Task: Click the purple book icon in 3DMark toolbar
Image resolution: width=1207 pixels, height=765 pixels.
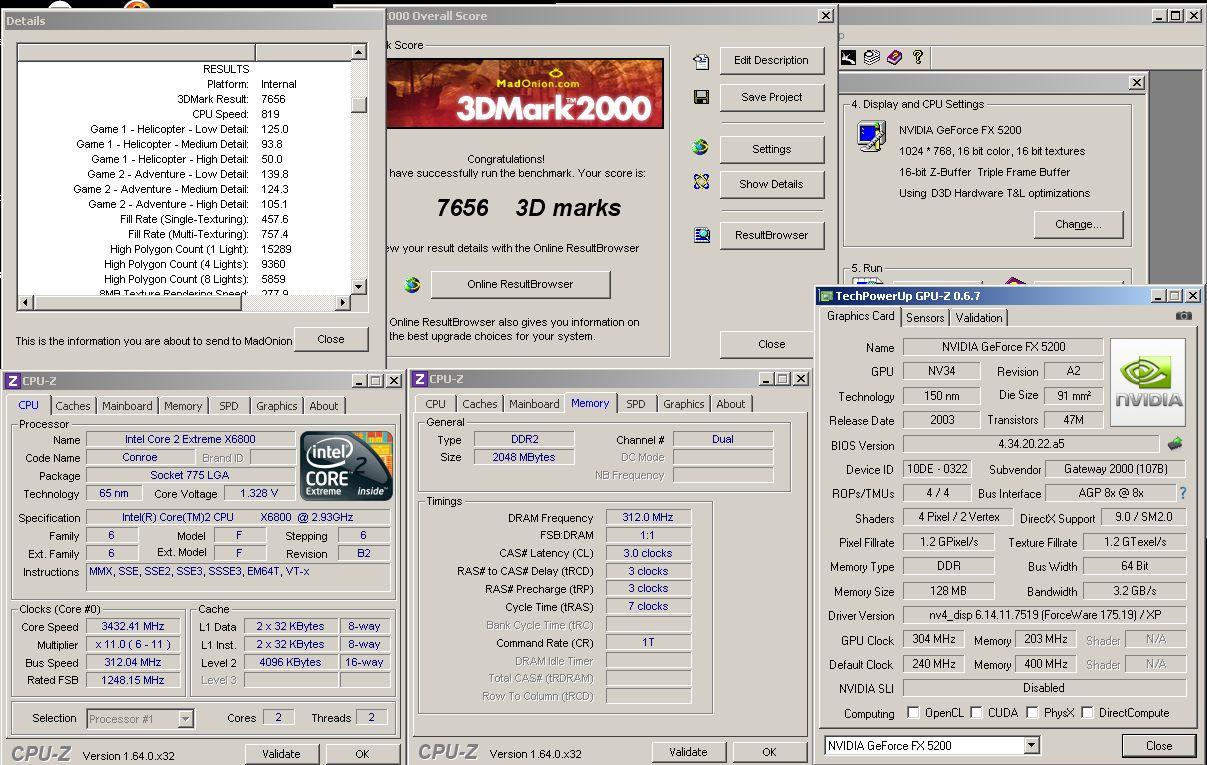Action: 894,57
